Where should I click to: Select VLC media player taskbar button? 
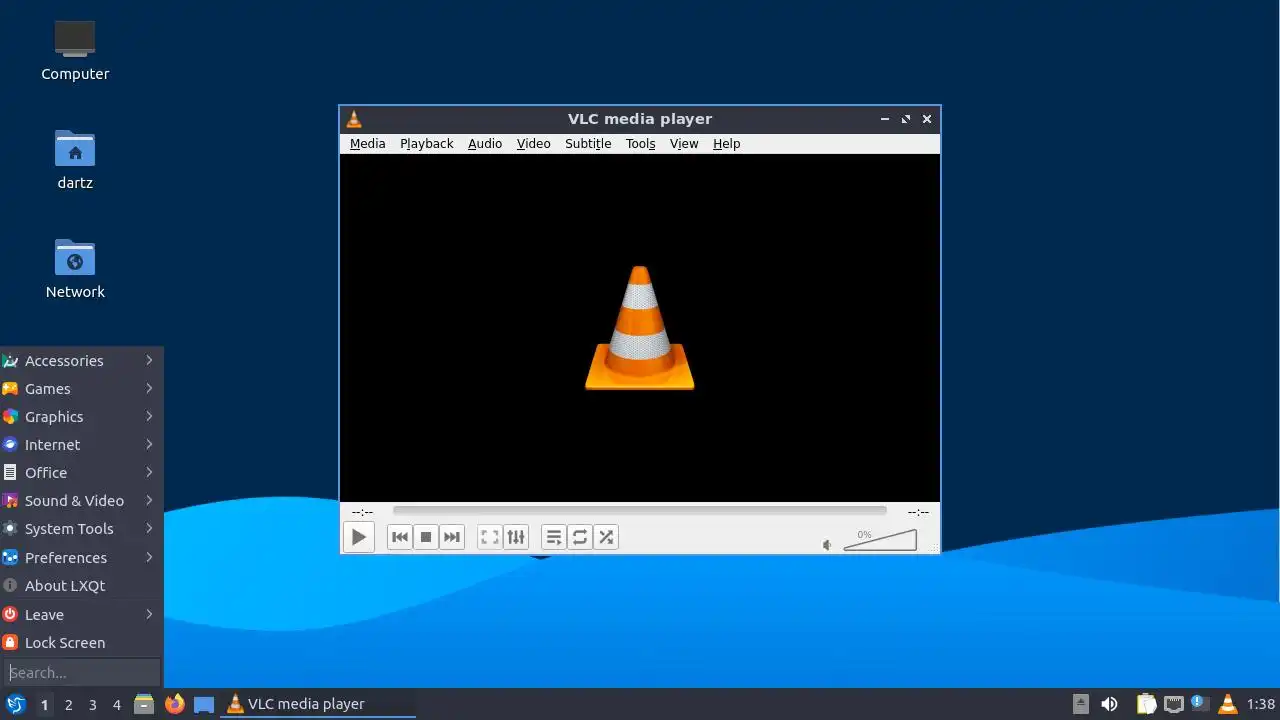tap(318, 704)
